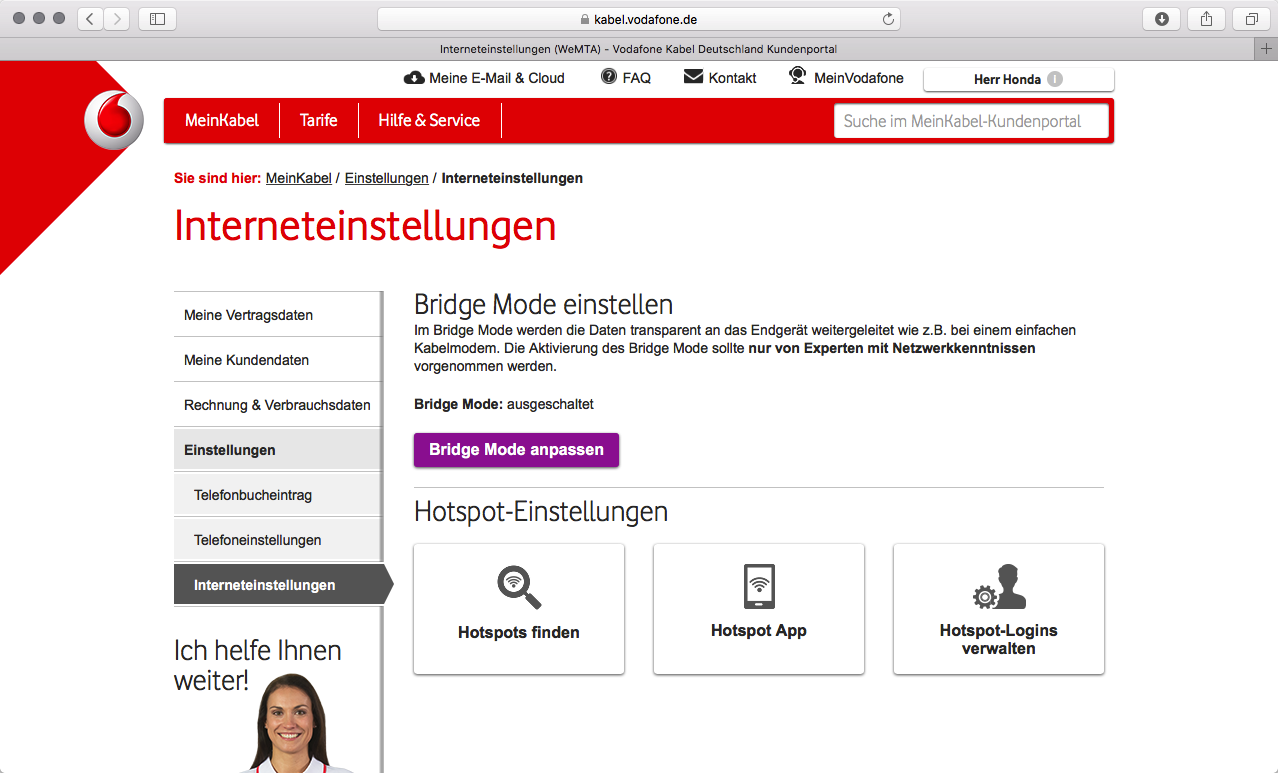Click the red Interneteinstellungen page title

[365, 226]
